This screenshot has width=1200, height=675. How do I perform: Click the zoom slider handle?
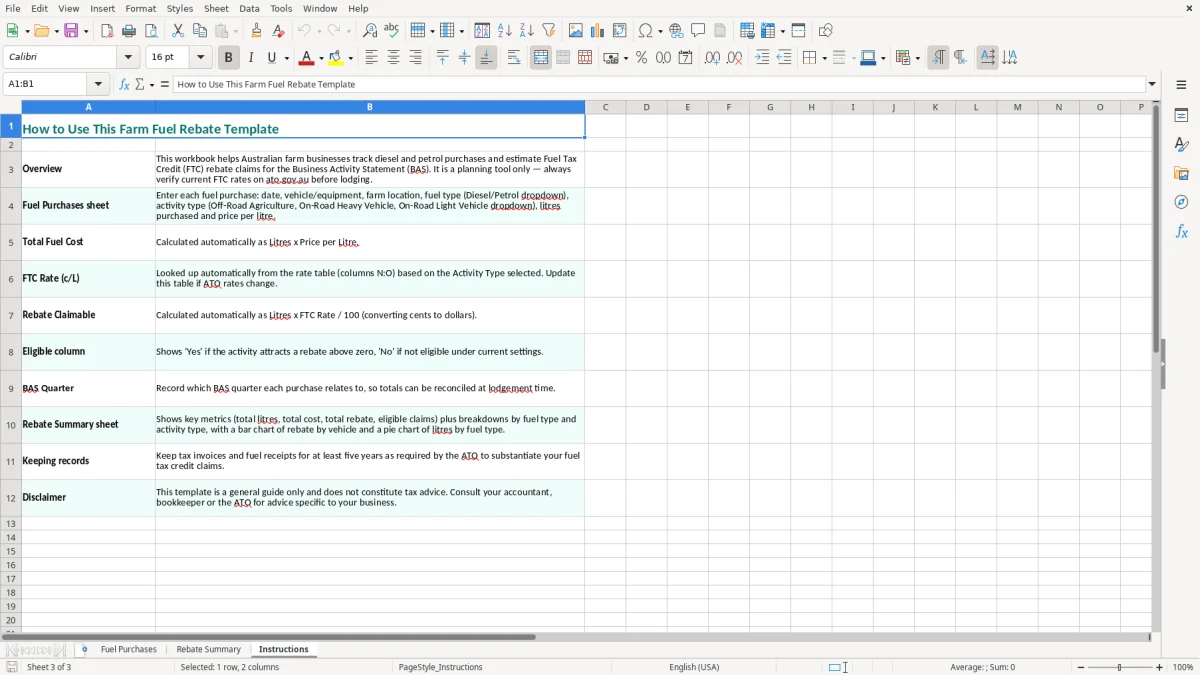click(x=1120, y=667)
